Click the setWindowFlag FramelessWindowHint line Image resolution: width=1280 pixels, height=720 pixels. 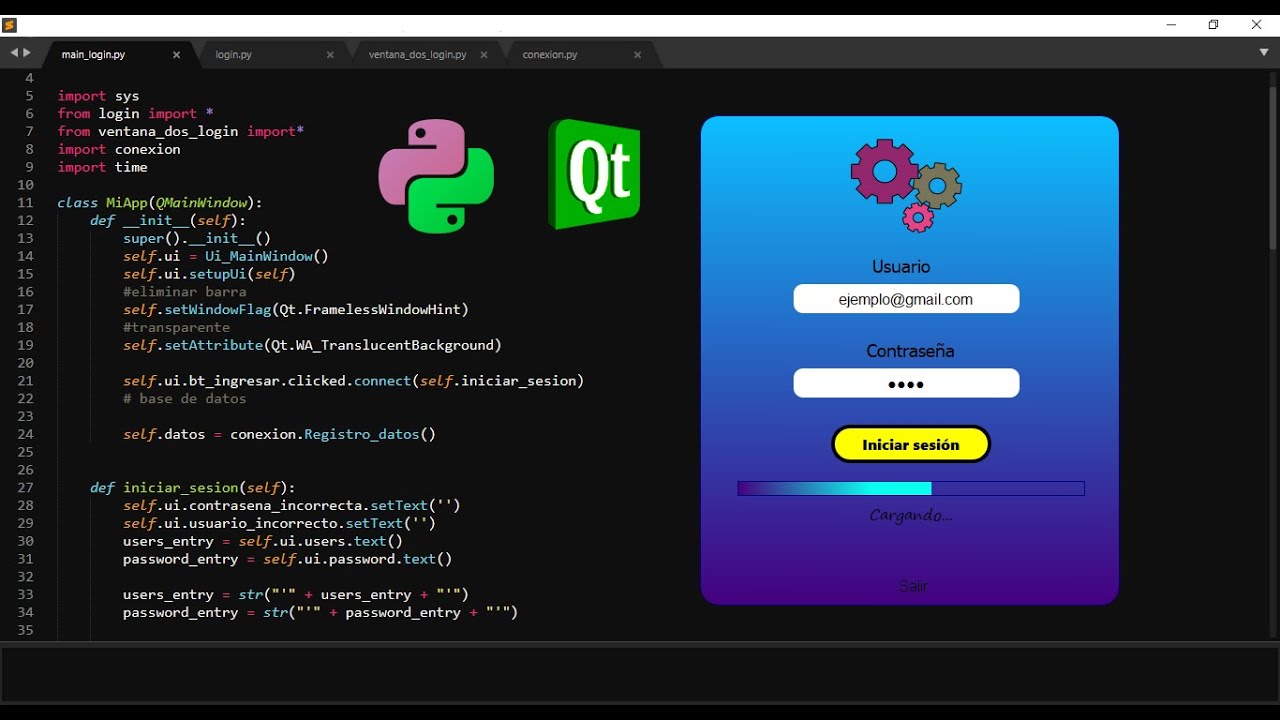[x=296, y=310]
